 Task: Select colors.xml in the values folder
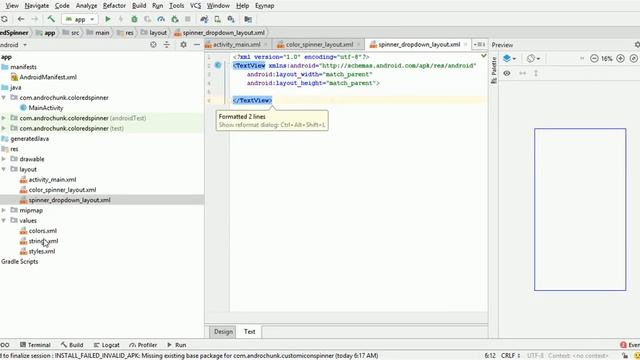coord(42,231)
